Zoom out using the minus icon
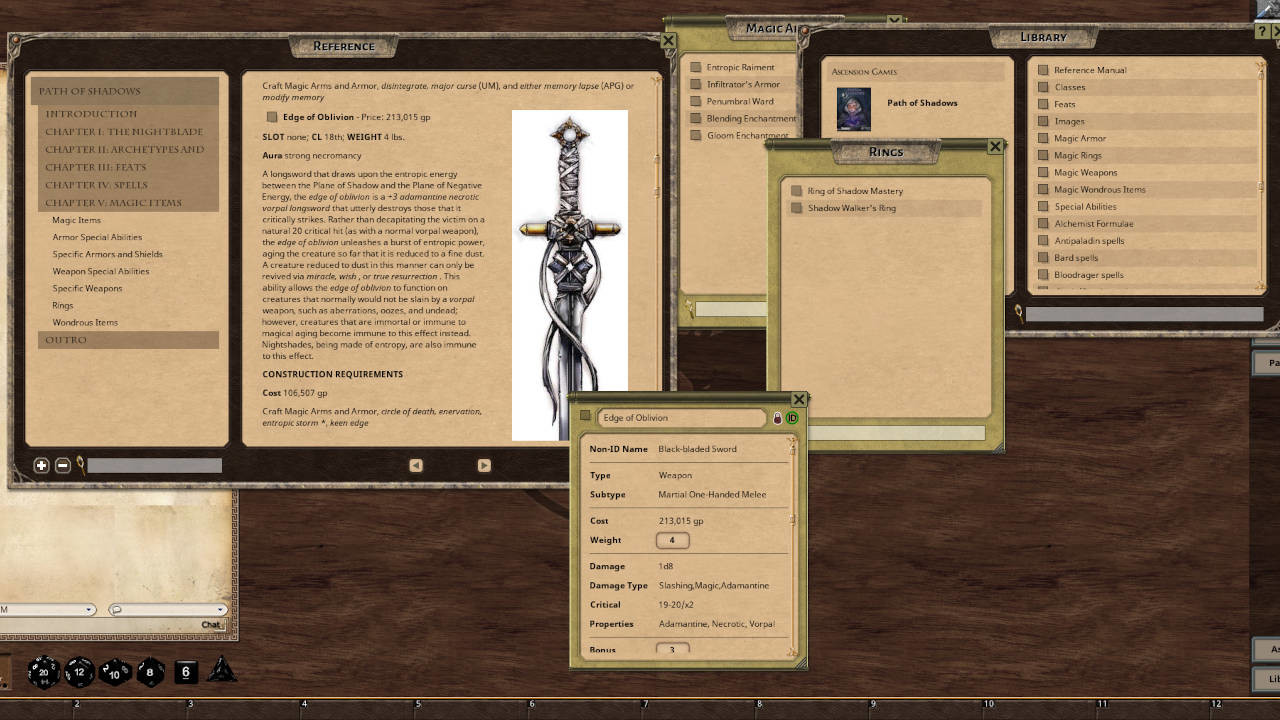The height and width of the screenshot is (720, 1280). coord(62,465)
